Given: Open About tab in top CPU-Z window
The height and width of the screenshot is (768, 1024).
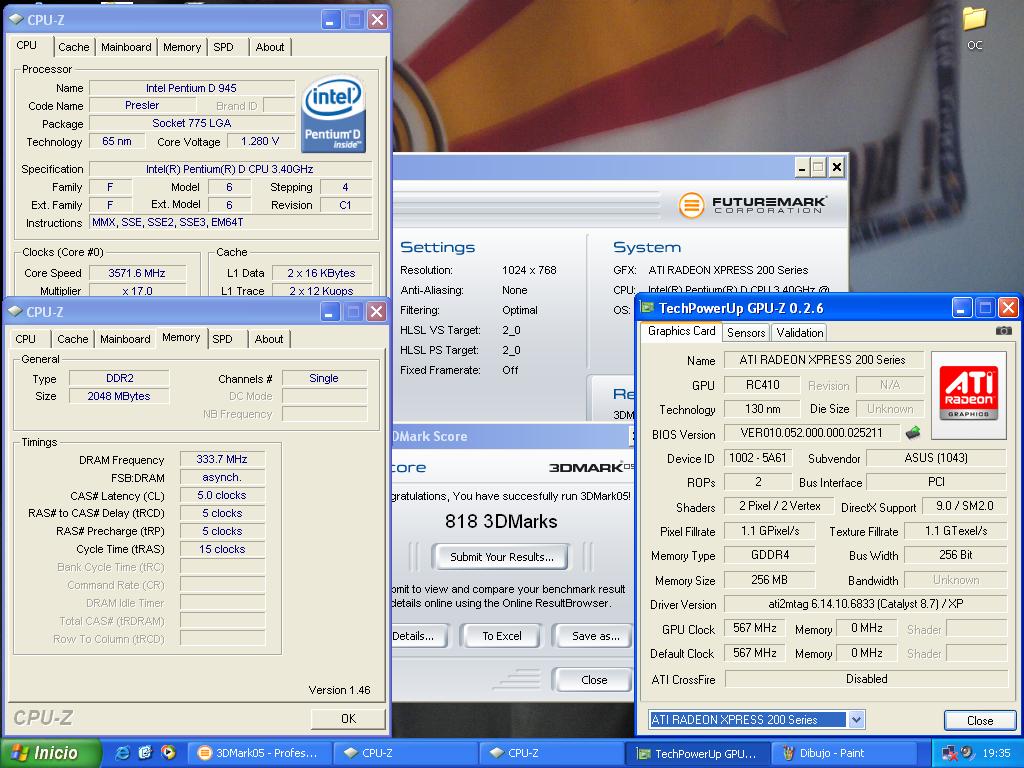Looking at the screenshot, I should tap(270, 47).
